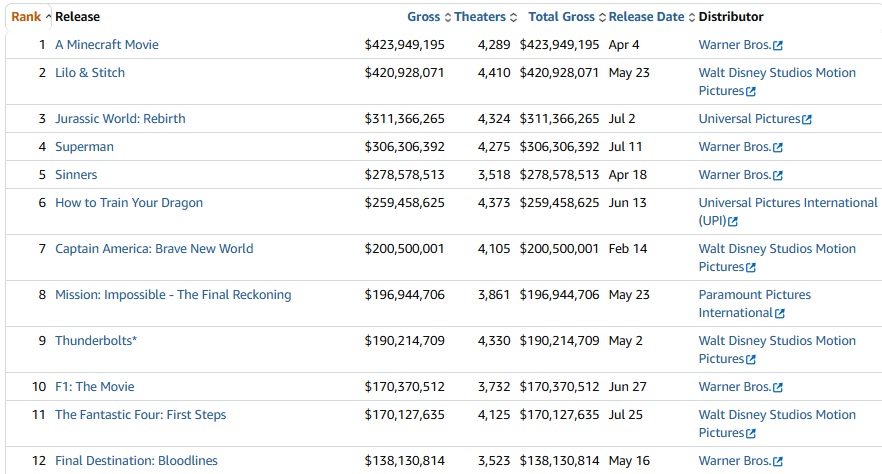This screenshot has height=474, width=882.
Task: Click external link icon beside (UPI)
Action: click(x=733, y=222)
